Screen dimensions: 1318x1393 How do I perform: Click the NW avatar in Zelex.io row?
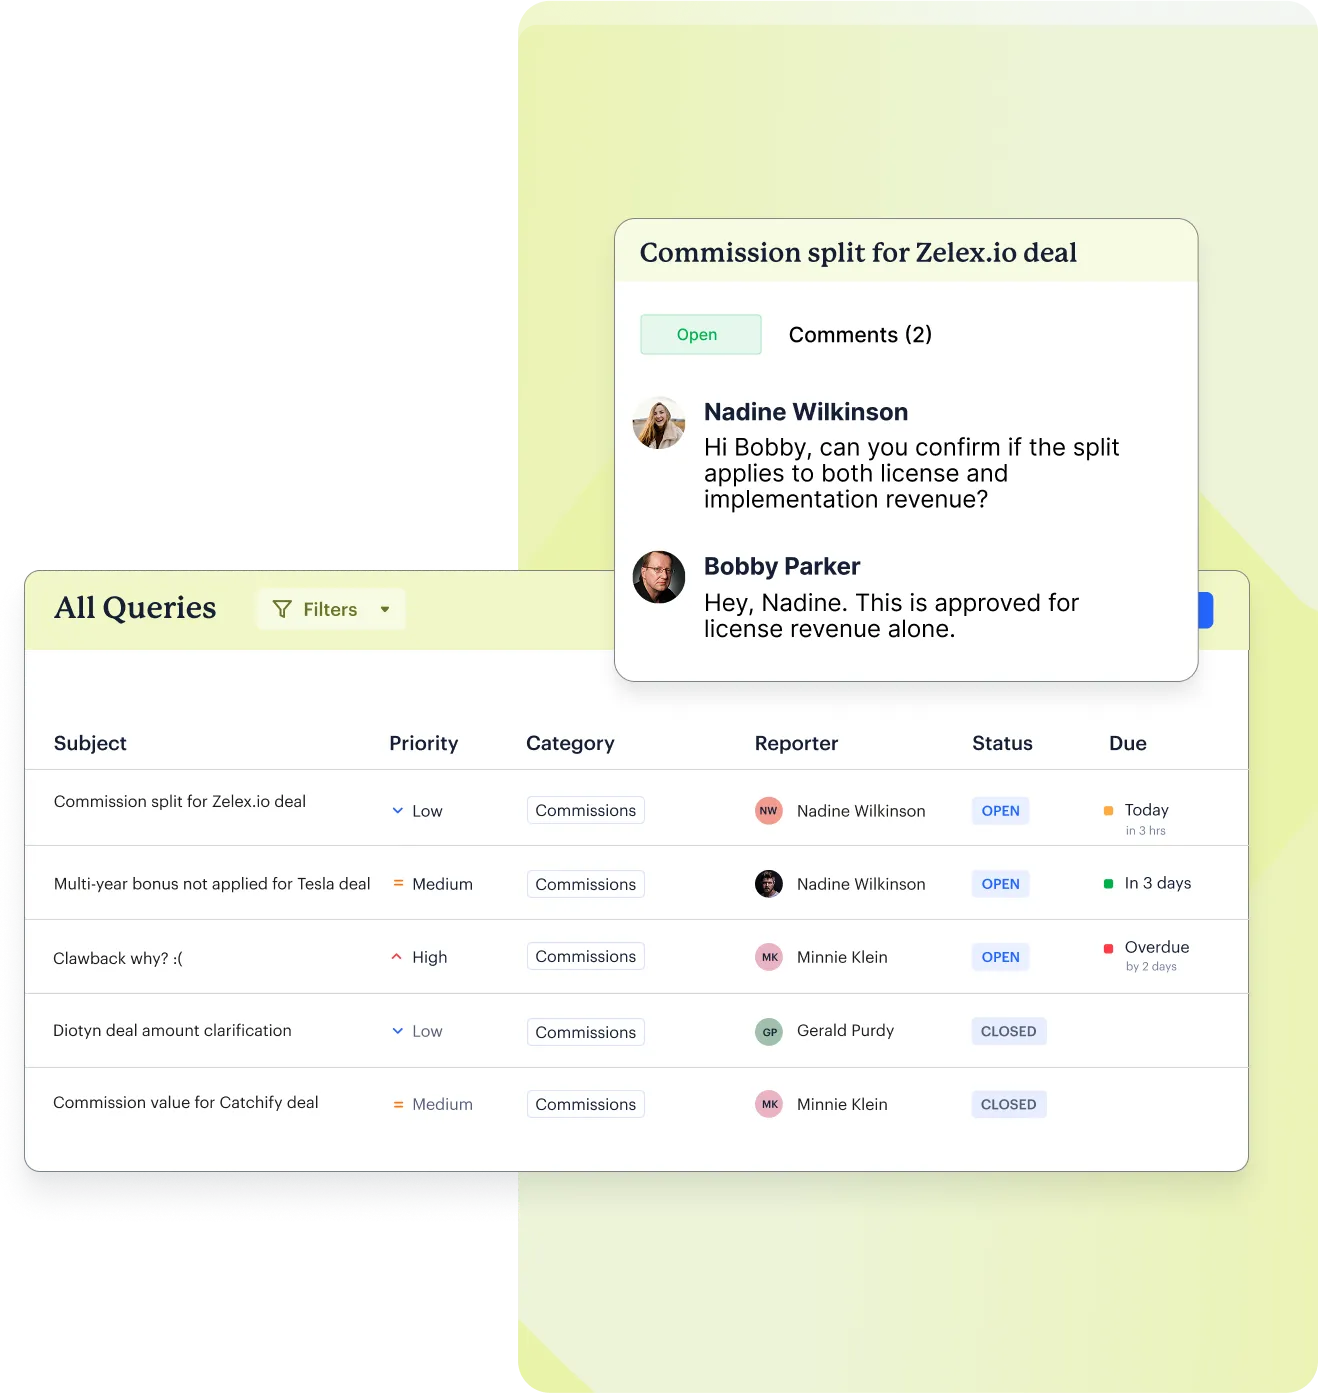(x=768, y=811)
